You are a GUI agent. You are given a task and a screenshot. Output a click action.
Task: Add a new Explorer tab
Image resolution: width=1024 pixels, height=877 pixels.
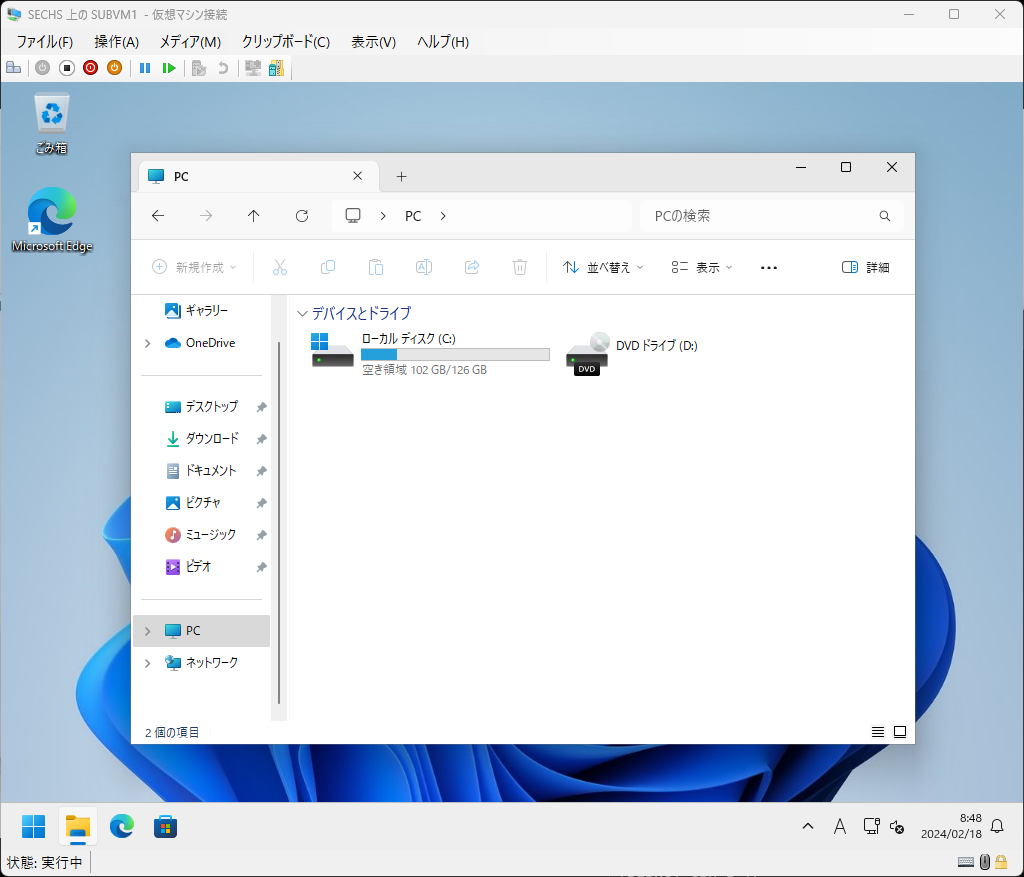(x=401, y=176)
